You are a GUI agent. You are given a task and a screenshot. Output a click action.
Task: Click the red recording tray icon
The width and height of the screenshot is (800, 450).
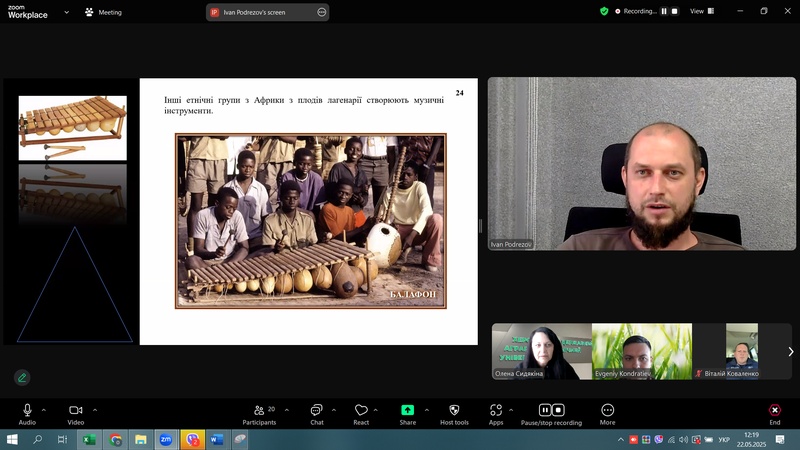(x=633, y=439)
